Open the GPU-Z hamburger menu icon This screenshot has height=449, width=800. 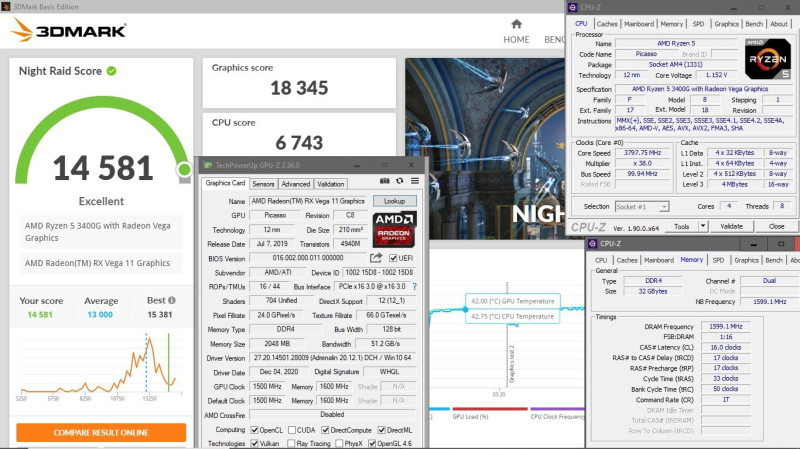(415, 181)
